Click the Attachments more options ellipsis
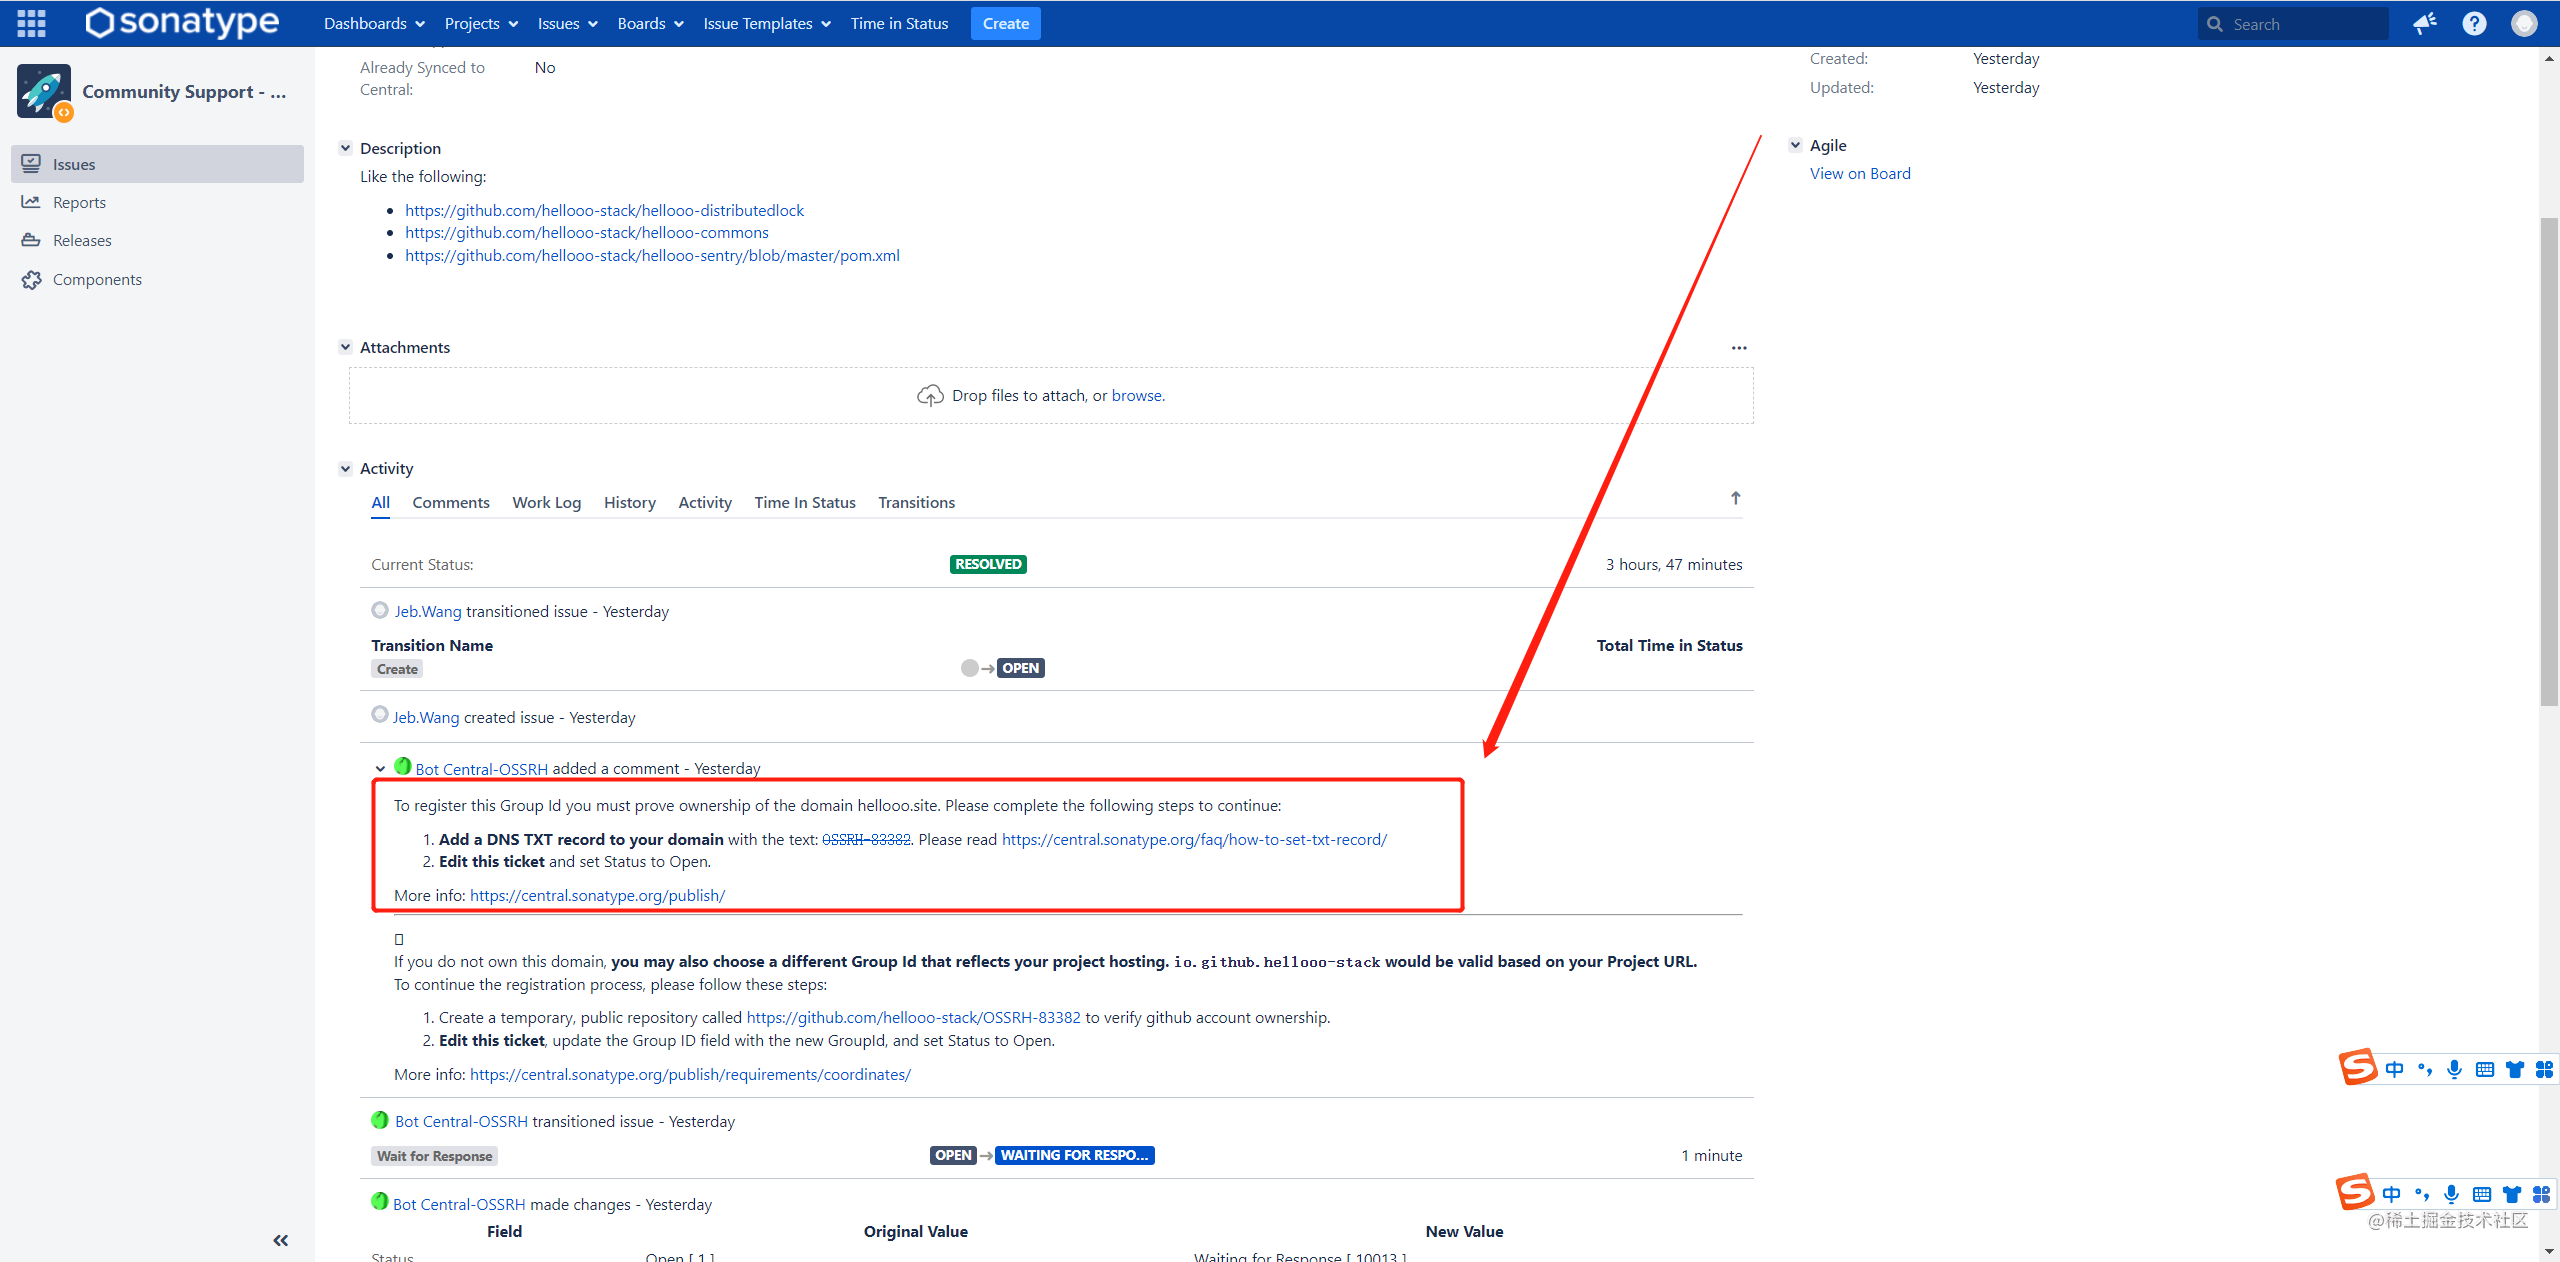This screenshot has height=1262, width=2560. tap(1739, 348)
